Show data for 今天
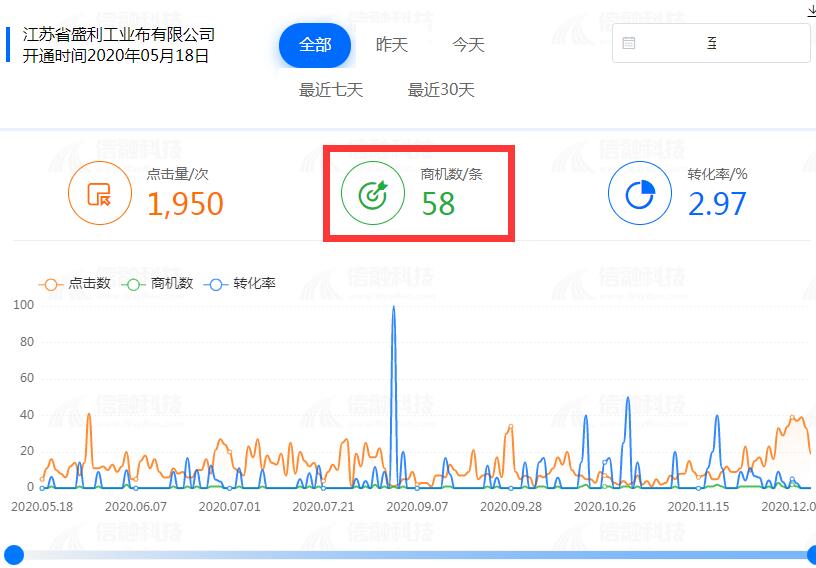Screen dimensions: 816x568 pyautogui.click(x=468, y=45)
